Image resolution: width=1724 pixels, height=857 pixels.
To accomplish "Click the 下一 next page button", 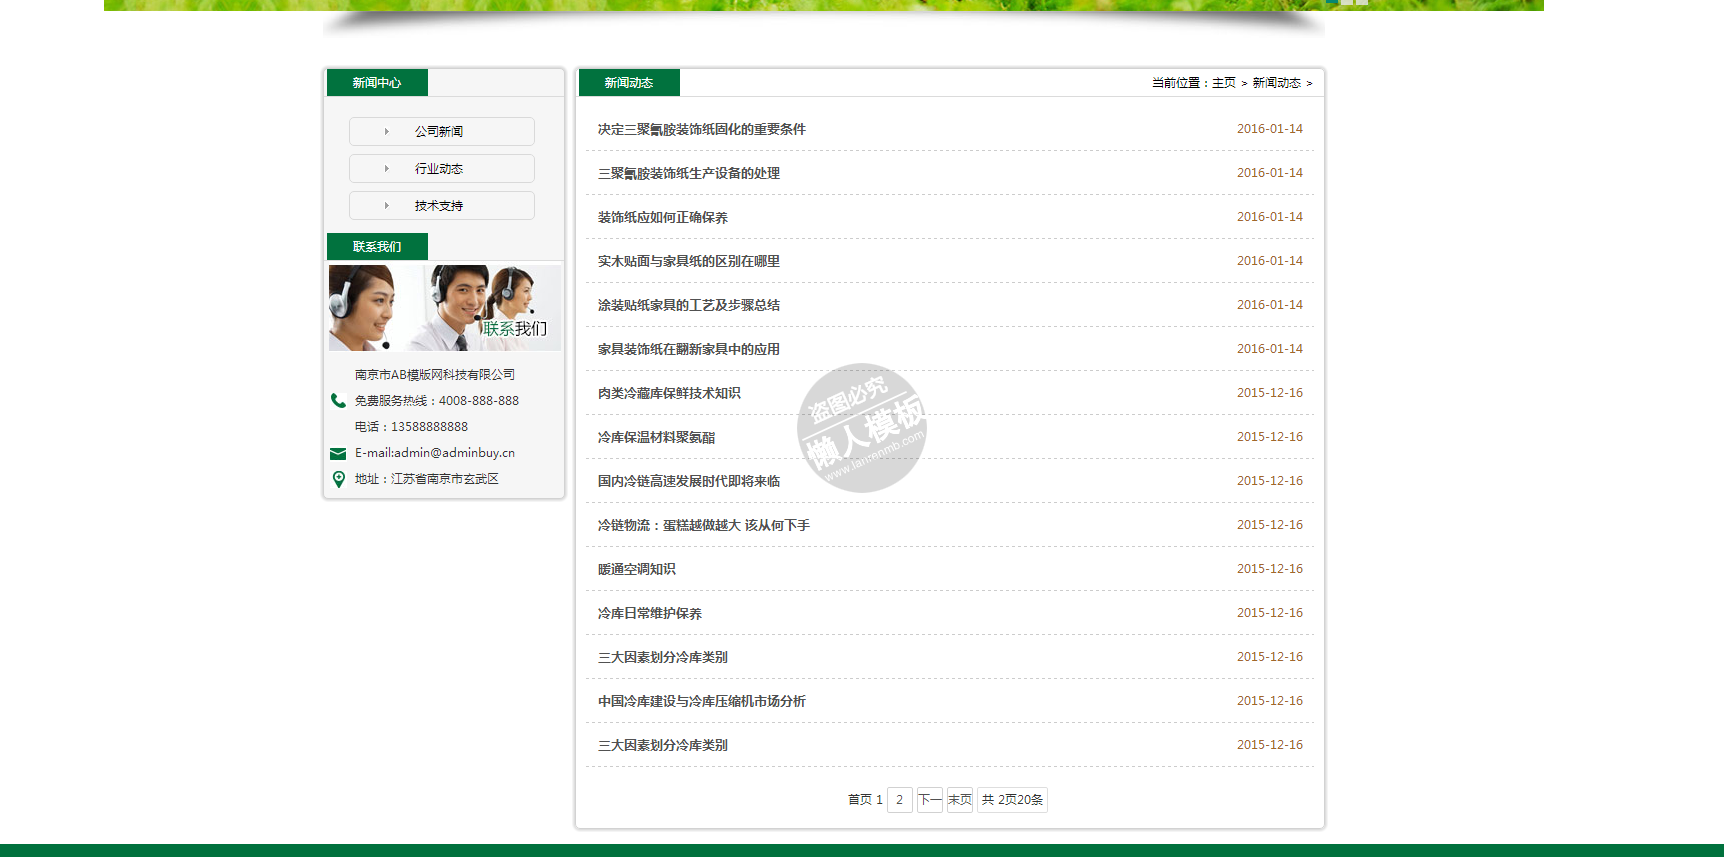I will tap(929, 800).
